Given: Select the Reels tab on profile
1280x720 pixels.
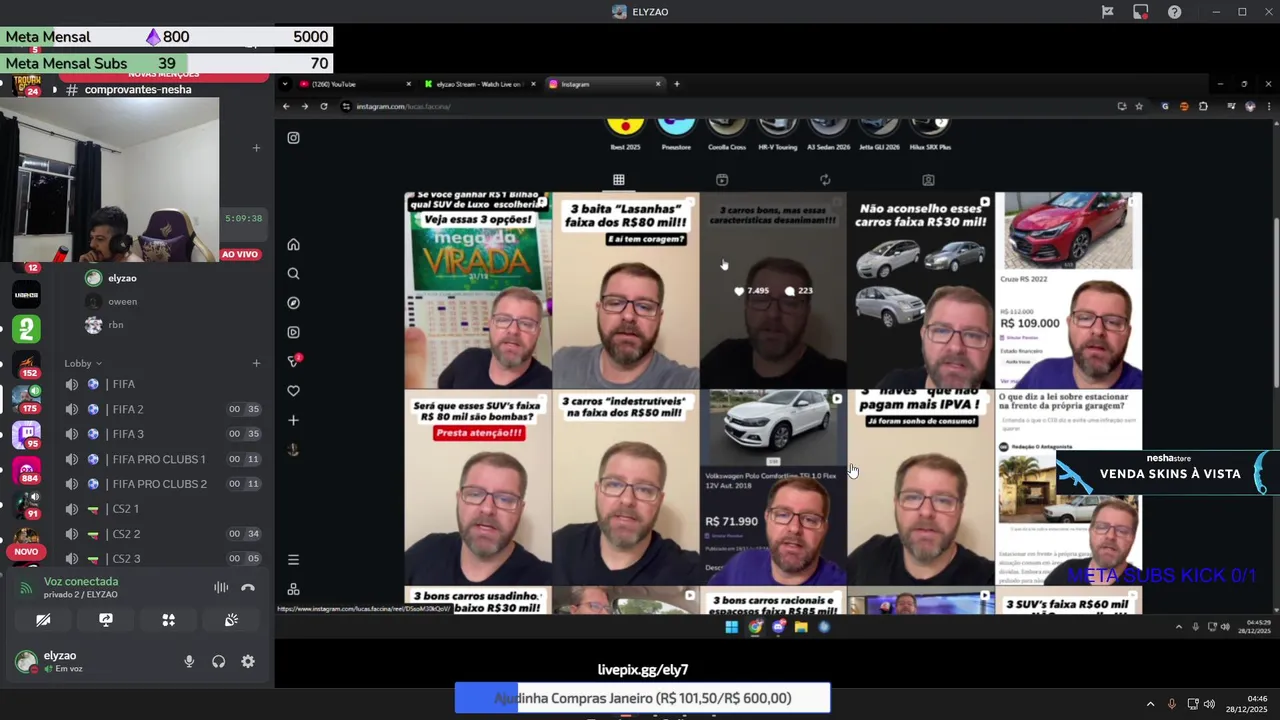Looking at the screenshot, I should [x=722, y=180].
